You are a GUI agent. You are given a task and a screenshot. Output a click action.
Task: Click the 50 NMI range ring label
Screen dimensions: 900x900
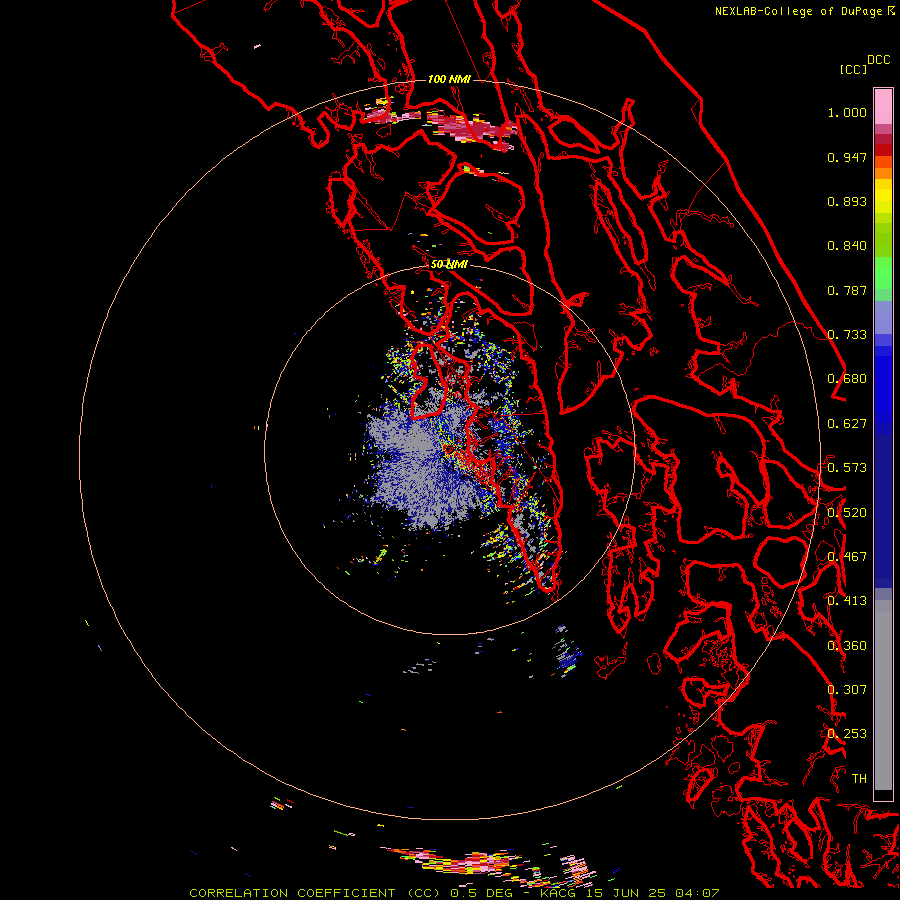(449, 265)
